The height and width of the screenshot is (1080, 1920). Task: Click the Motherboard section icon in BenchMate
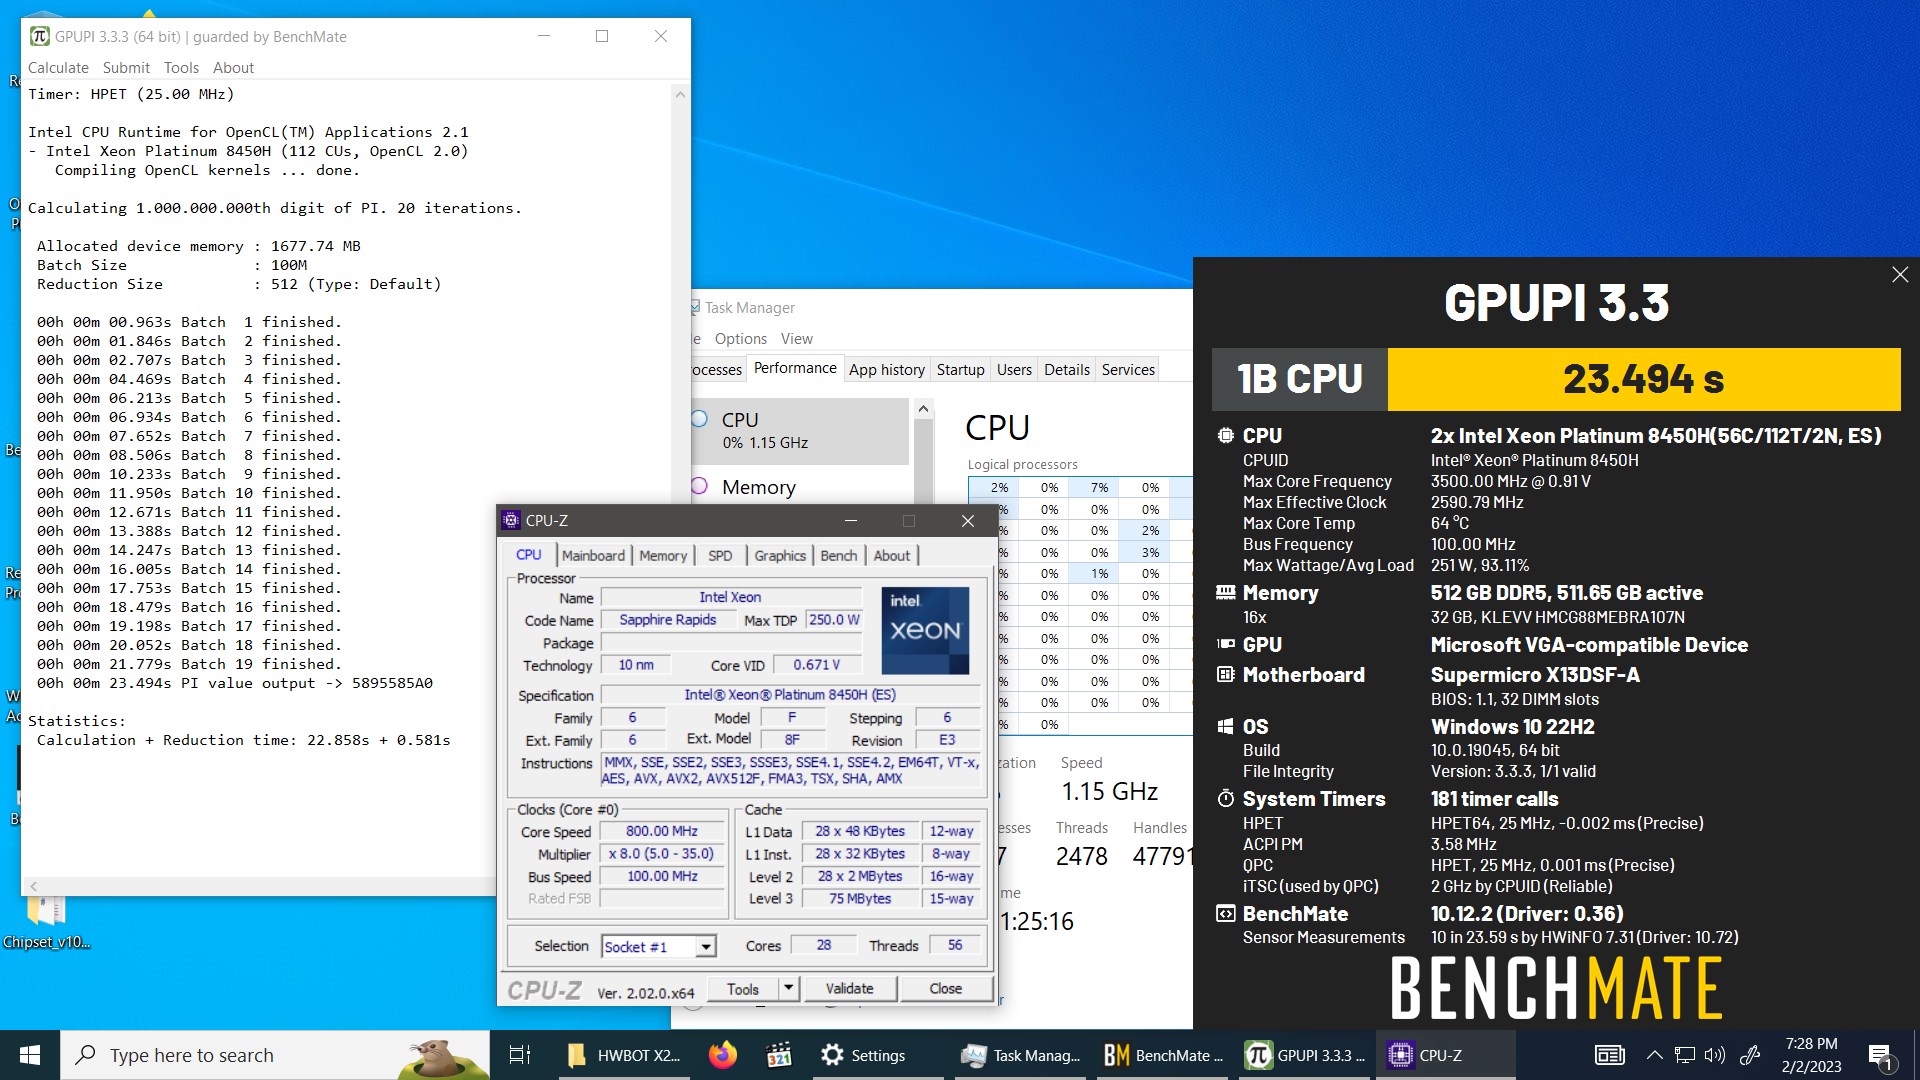point(1226,675)
